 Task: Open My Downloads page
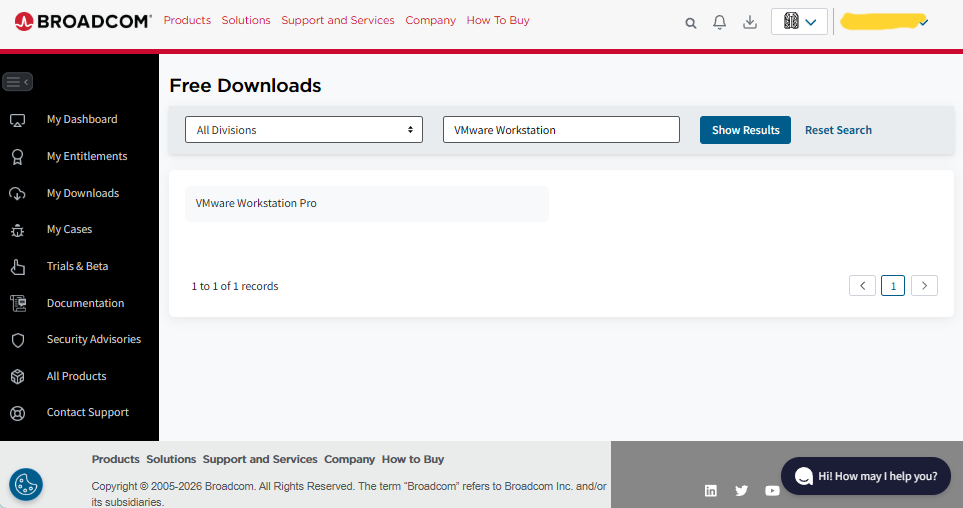83,193
